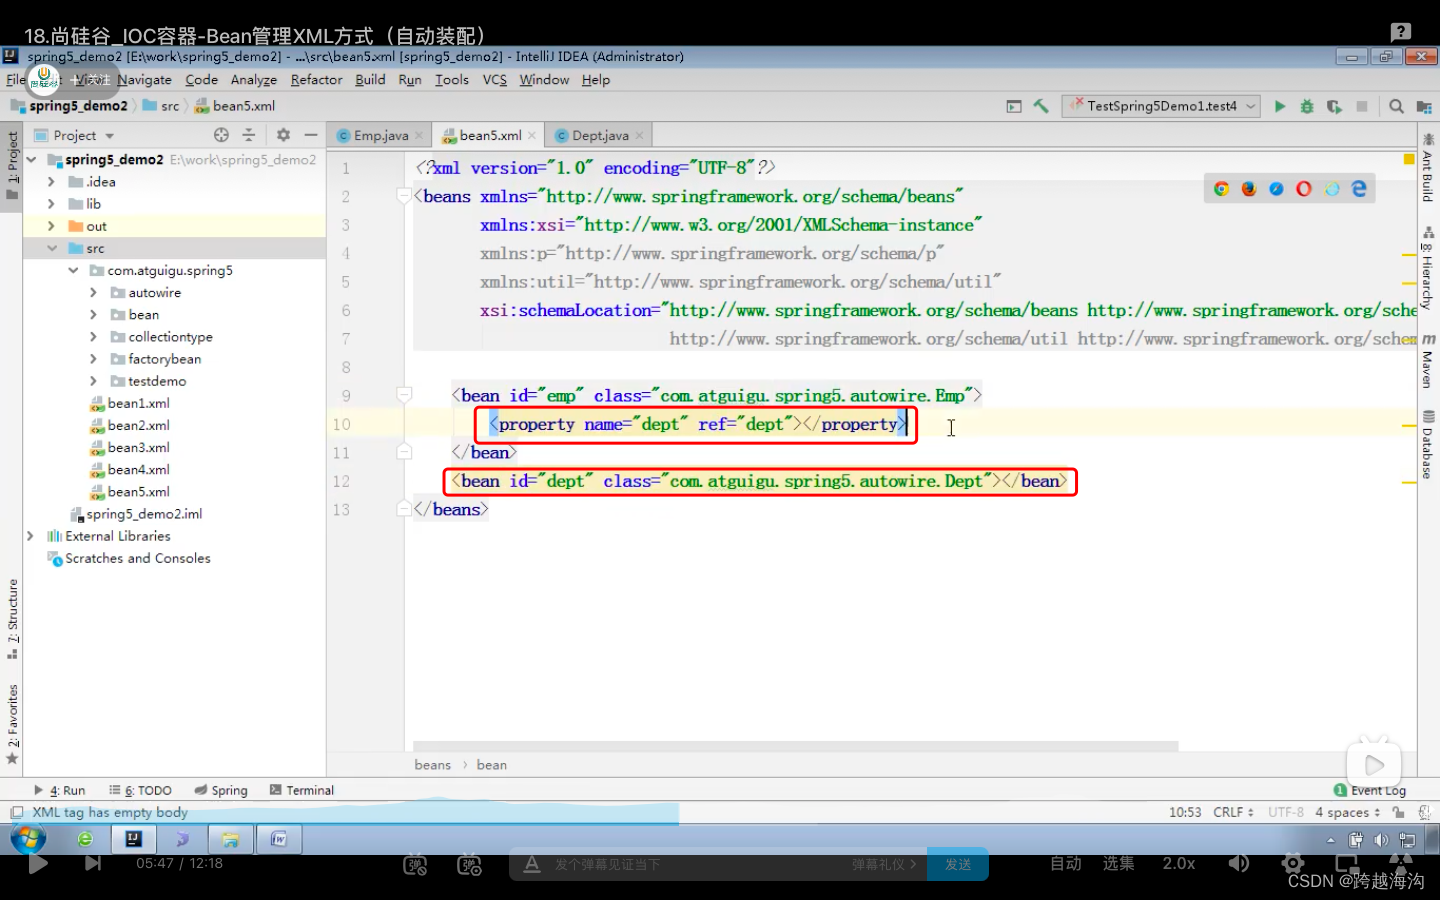Open the Spring tool window
Viewport: 1440px width, 900px height.
point(221,790)
